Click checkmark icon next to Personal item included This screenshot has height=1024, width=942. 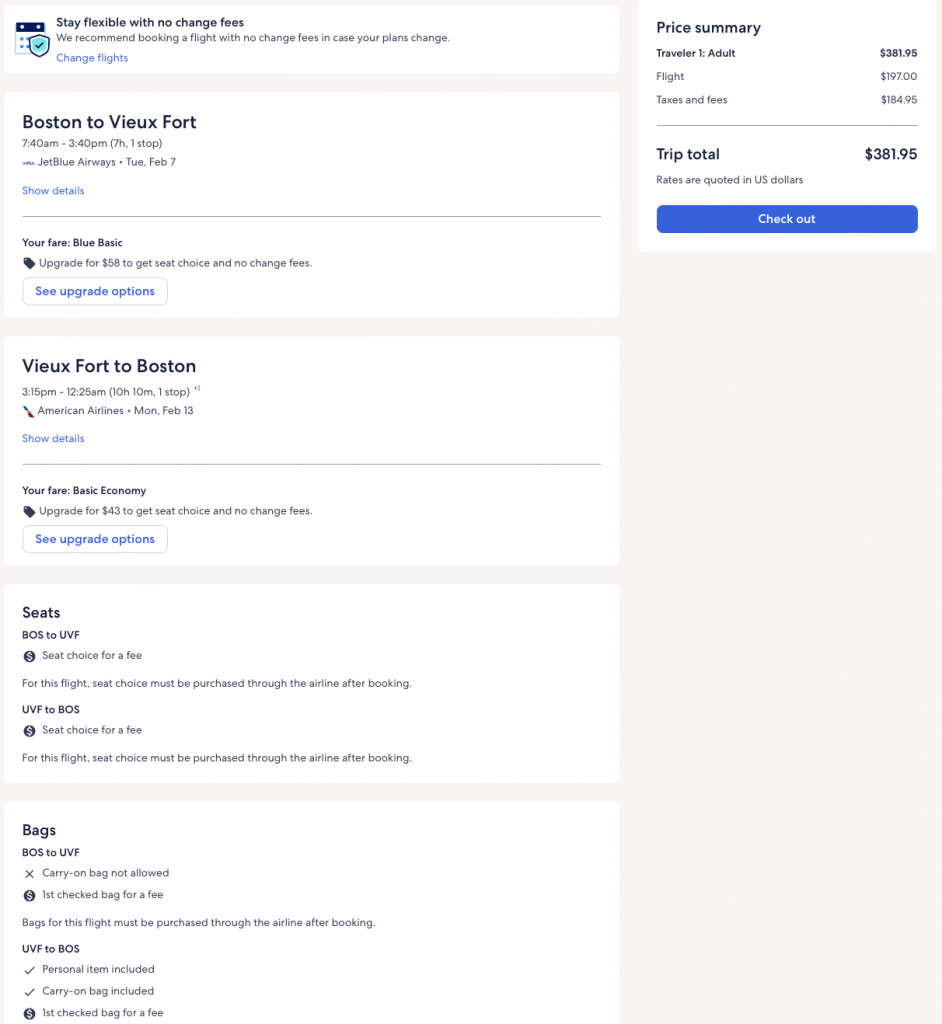tap(29, 970)
